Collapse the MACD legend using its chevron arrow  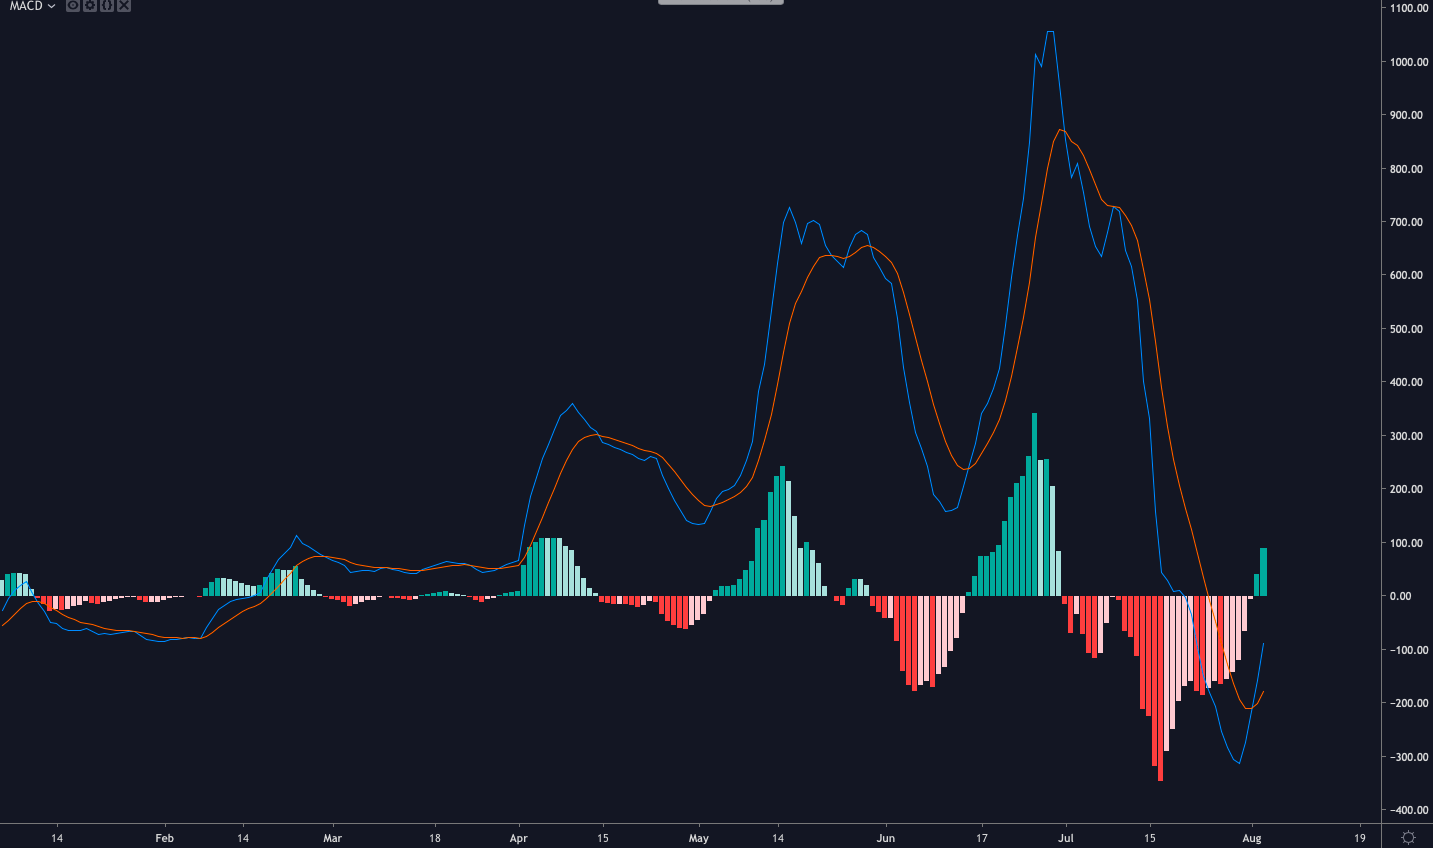click(52, 6)
